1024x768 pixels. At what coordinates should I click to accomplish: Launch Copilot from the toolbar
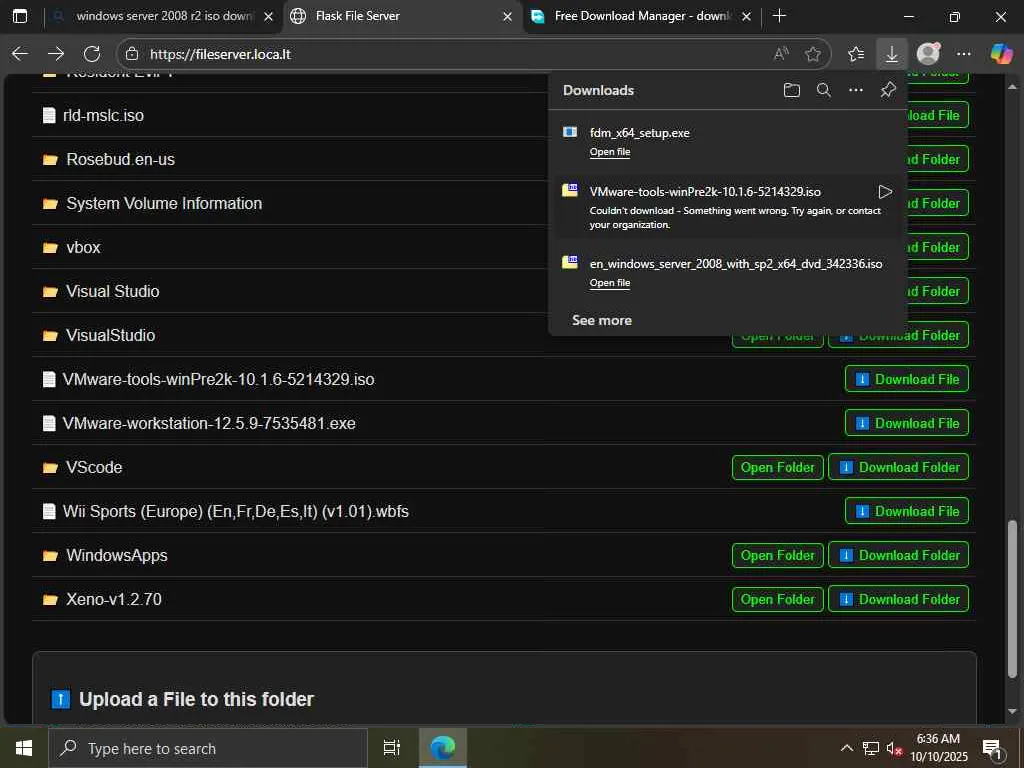point(1000,54)
